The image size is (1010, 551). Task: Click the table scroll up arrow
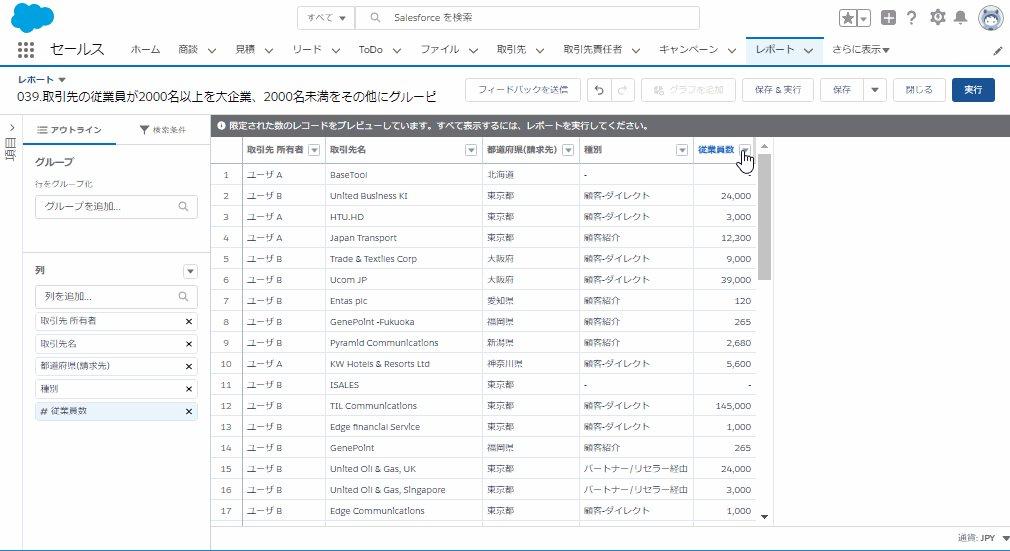coord(765,146)
